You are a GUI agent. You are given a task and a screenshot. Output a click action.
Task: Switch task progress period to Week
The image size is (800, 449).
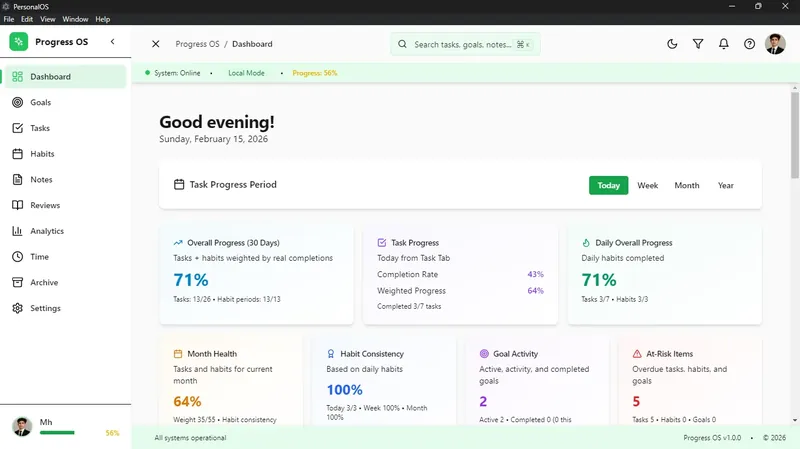pos(647,185)
